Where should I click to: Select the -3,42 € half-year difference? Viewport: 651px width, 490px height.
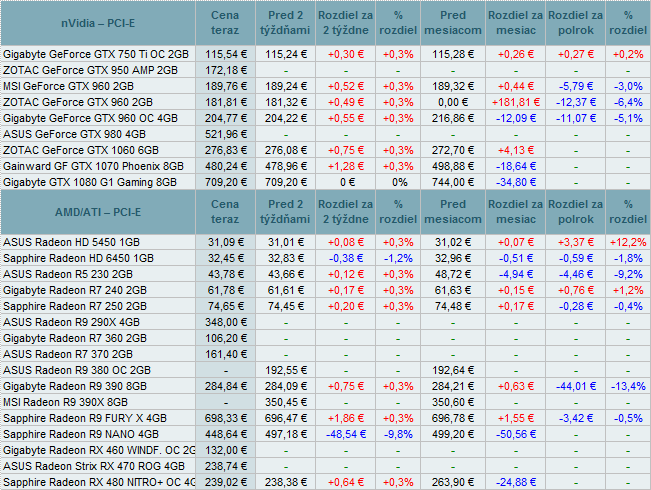pos(576,418)
